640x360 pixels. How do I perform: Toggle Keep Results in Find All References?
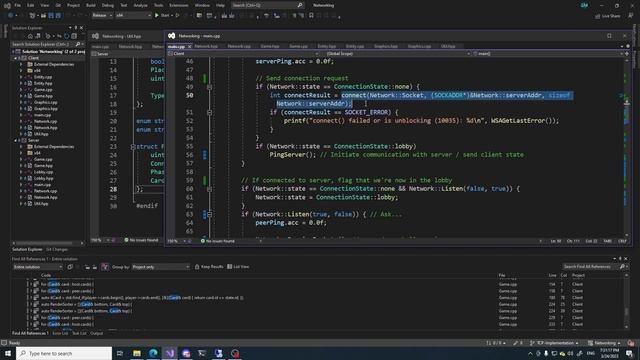(209, 267)
